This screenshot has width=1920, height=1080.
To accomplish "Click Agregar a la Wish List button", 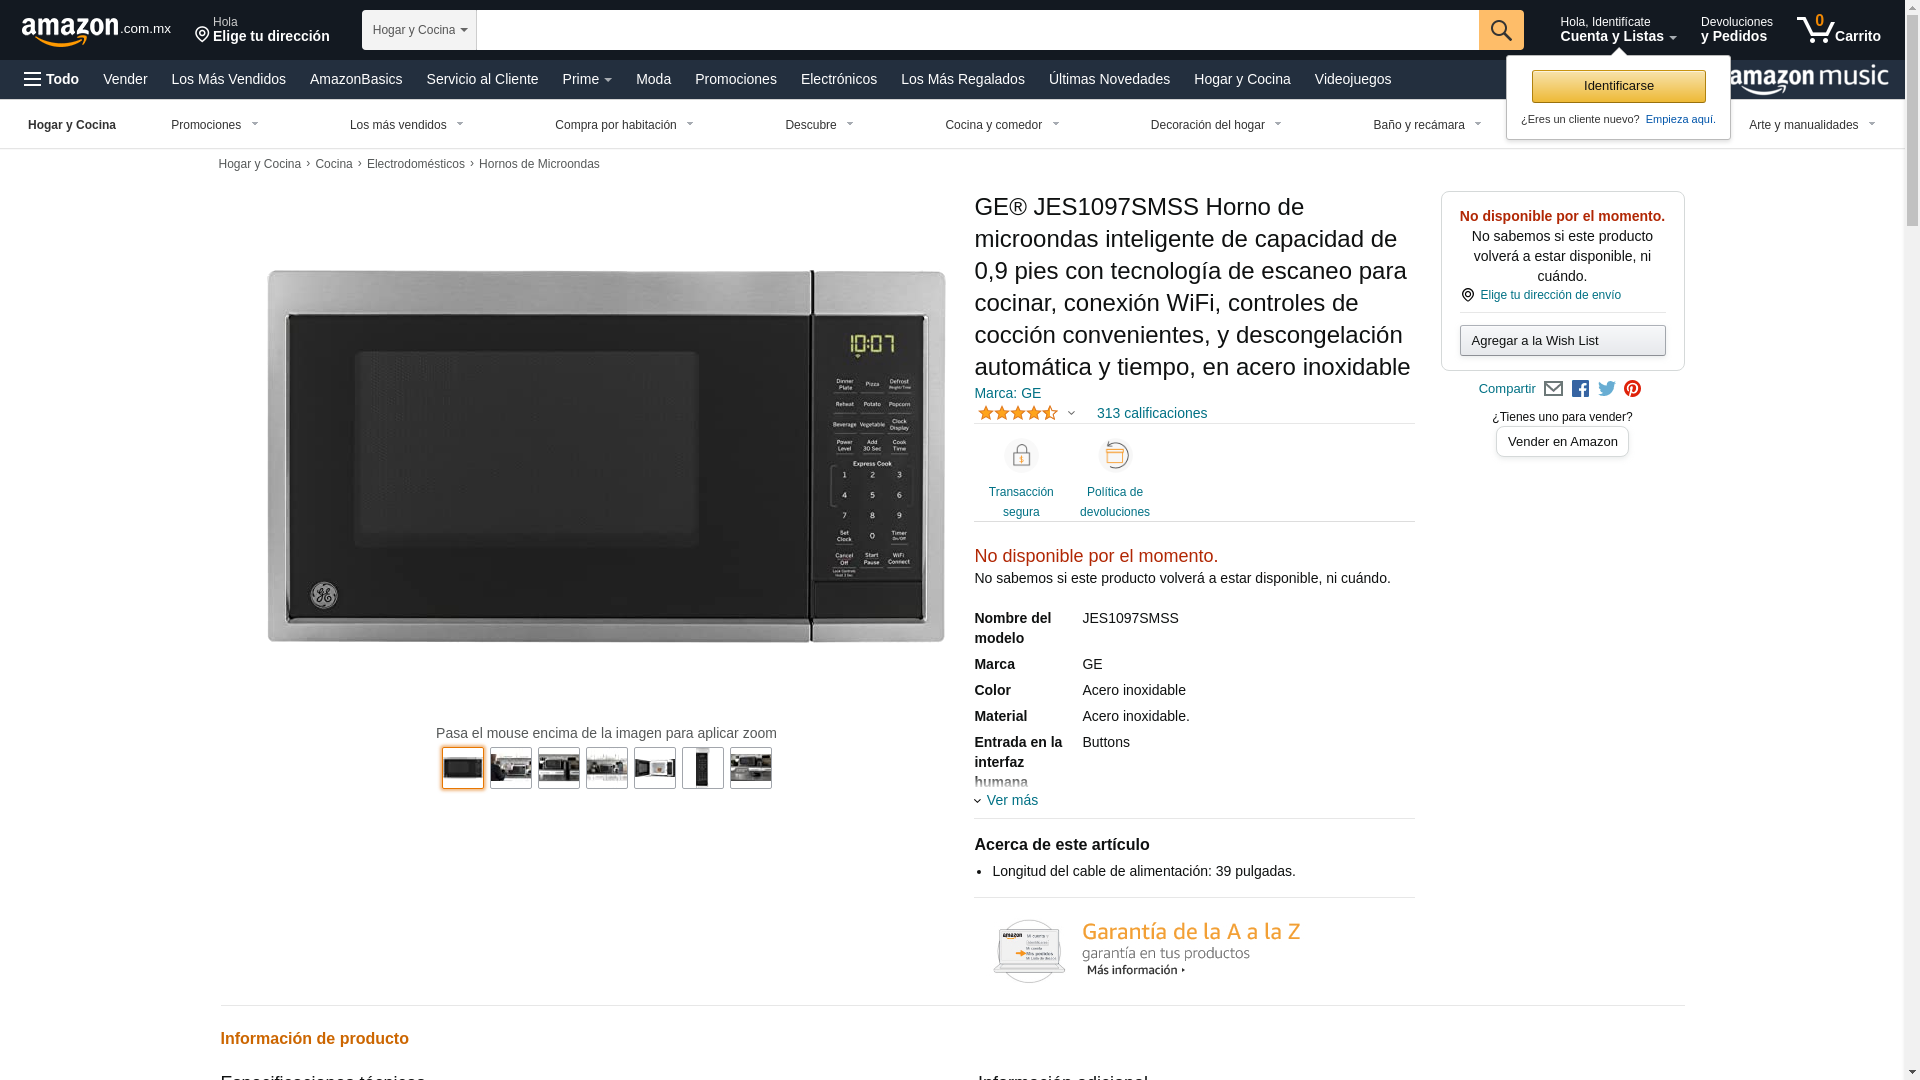I will coord(1562,341).
